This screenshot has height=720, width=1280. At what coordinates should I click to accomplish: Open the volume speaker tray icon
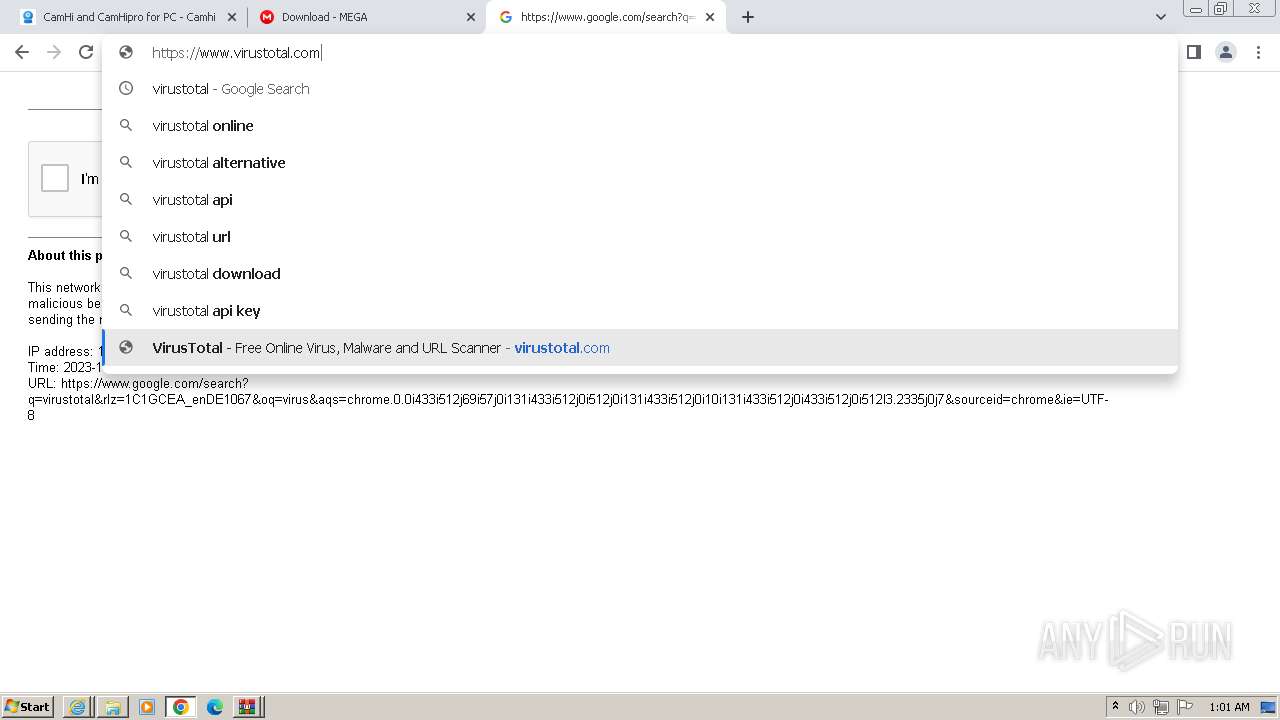coord(1137,707)
